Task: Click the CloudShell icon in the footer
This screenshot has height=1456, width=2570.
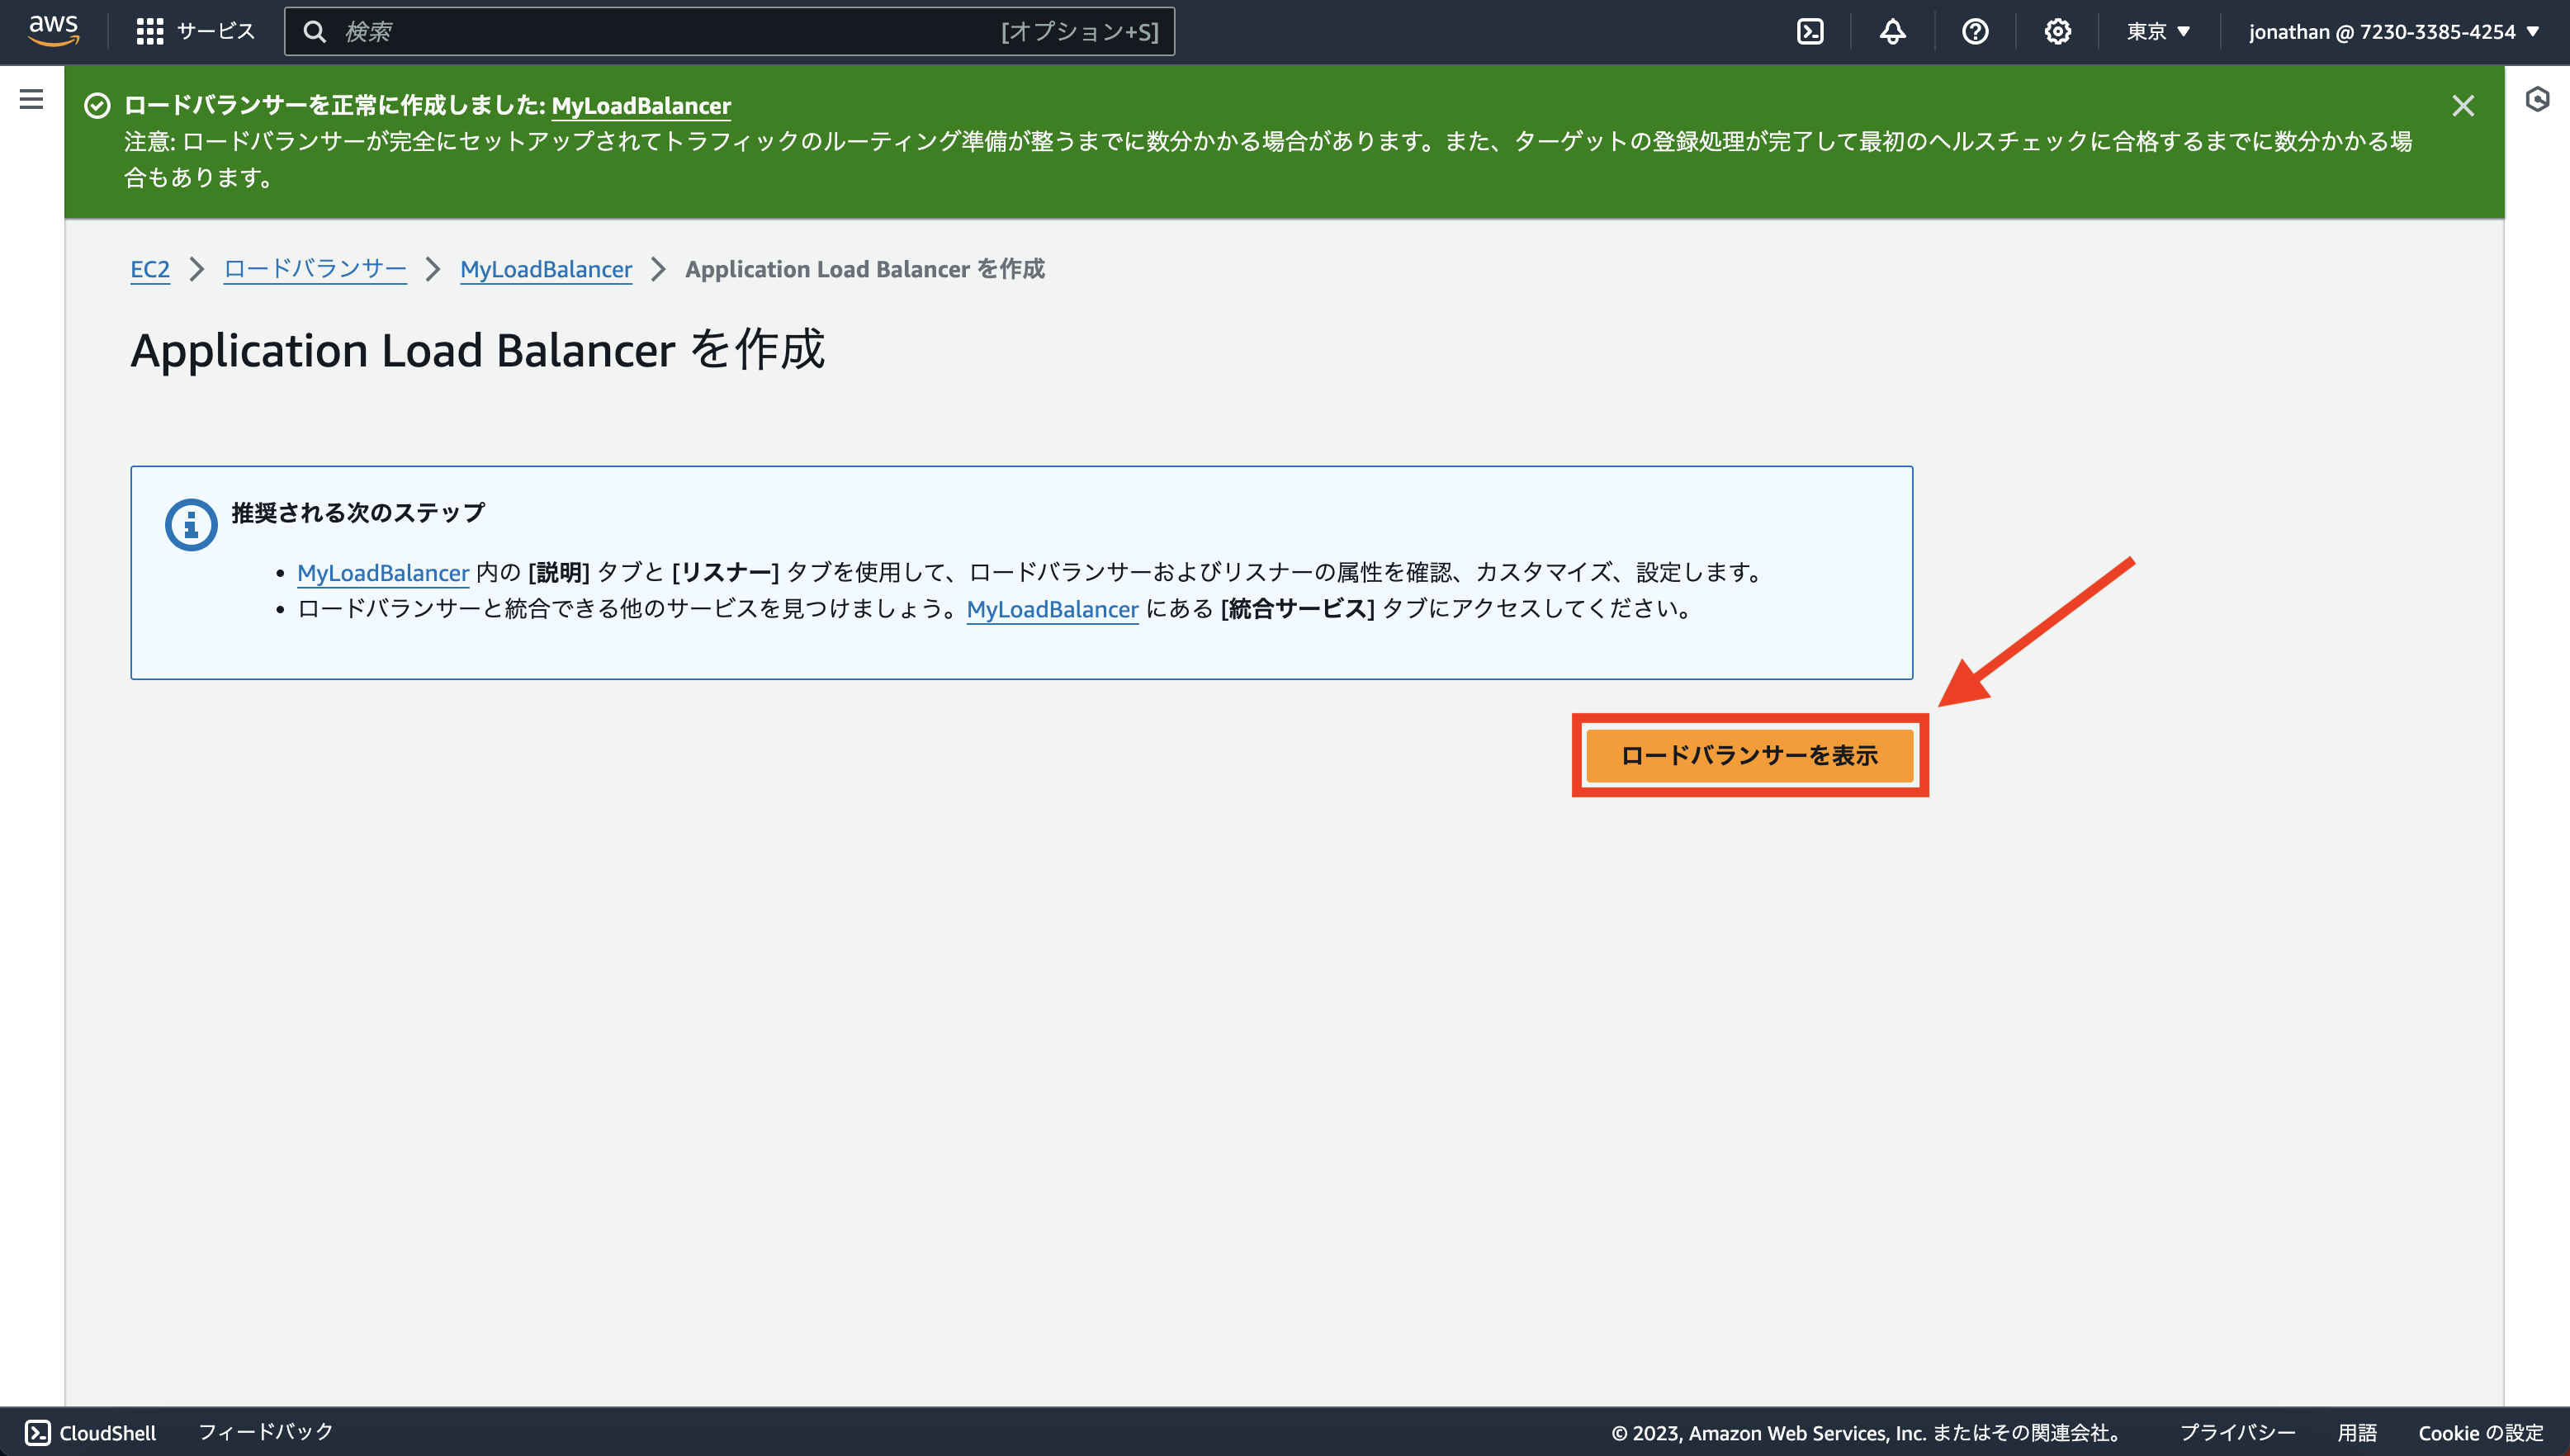Action: [37, 1432]
